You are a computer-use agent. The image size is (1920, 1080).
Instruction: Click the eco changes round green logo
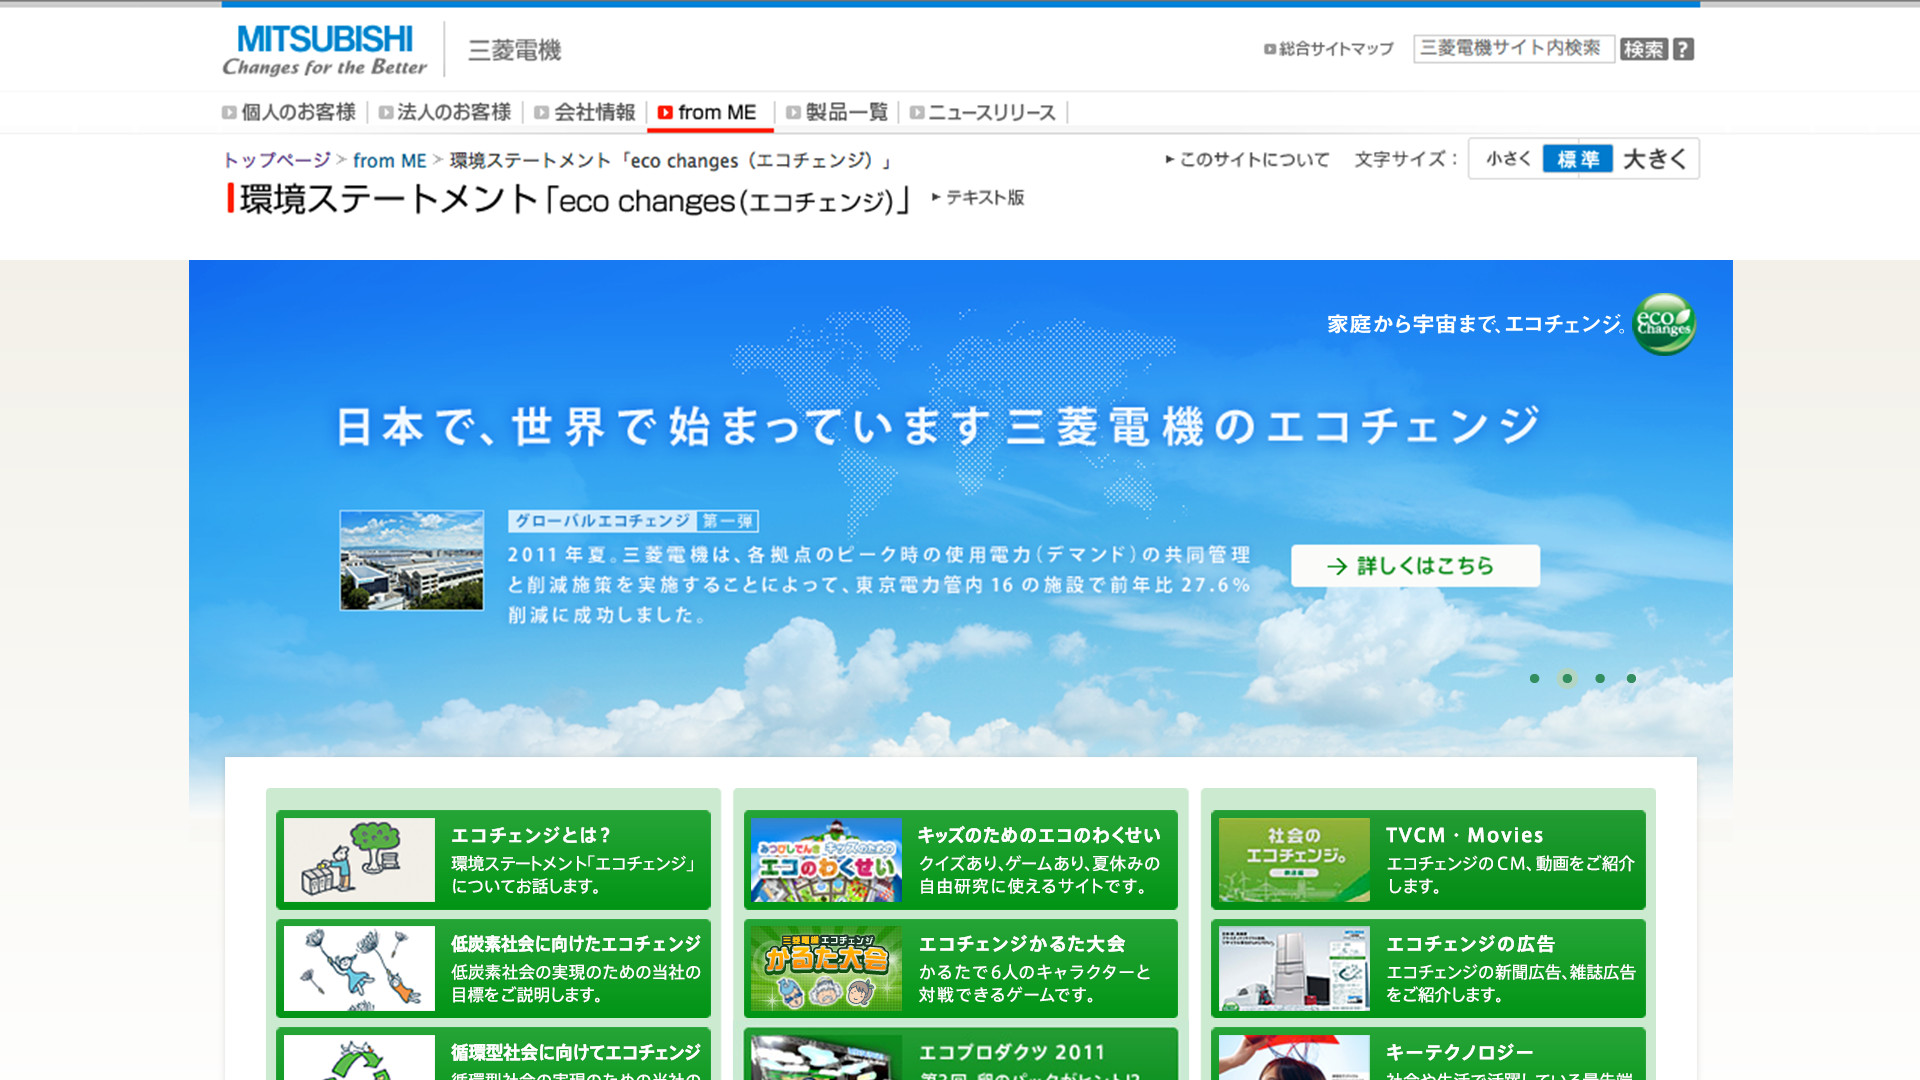pyautogui.click(x=1664, y=324)
